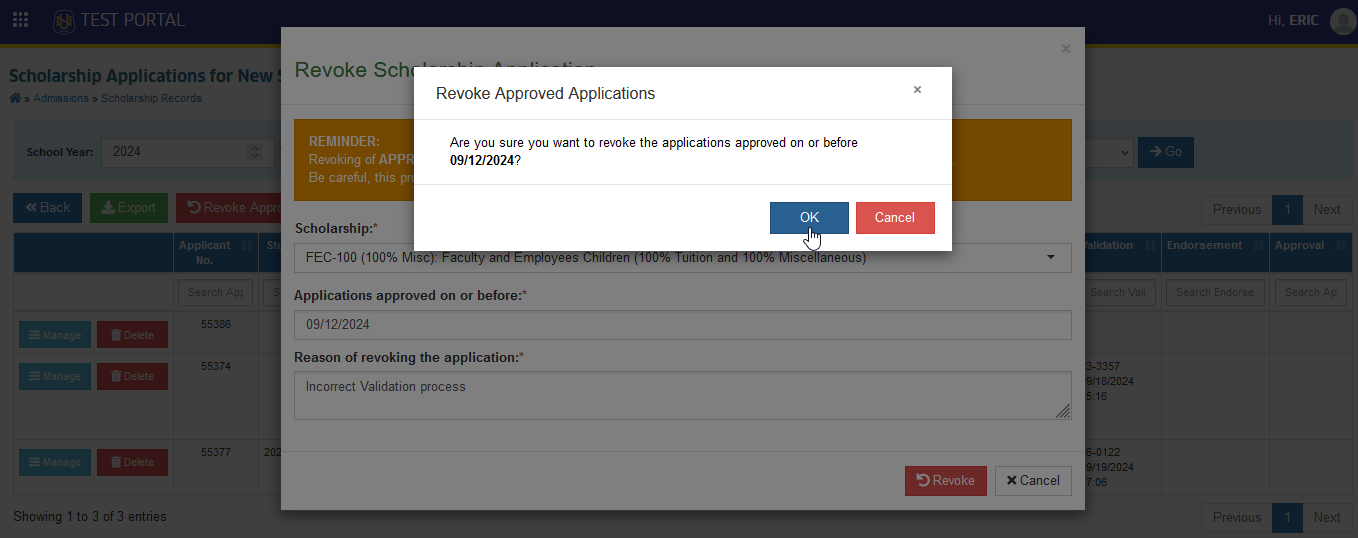Click the Go button
1358x538 pixels.
point(1165,152)
